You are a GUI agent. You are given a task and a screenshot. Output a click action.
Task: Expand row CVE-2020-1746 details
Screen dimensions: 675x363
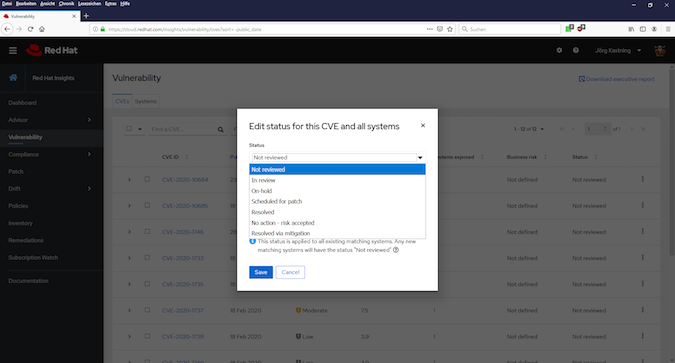pyautogui.click(x=129, y=232)
